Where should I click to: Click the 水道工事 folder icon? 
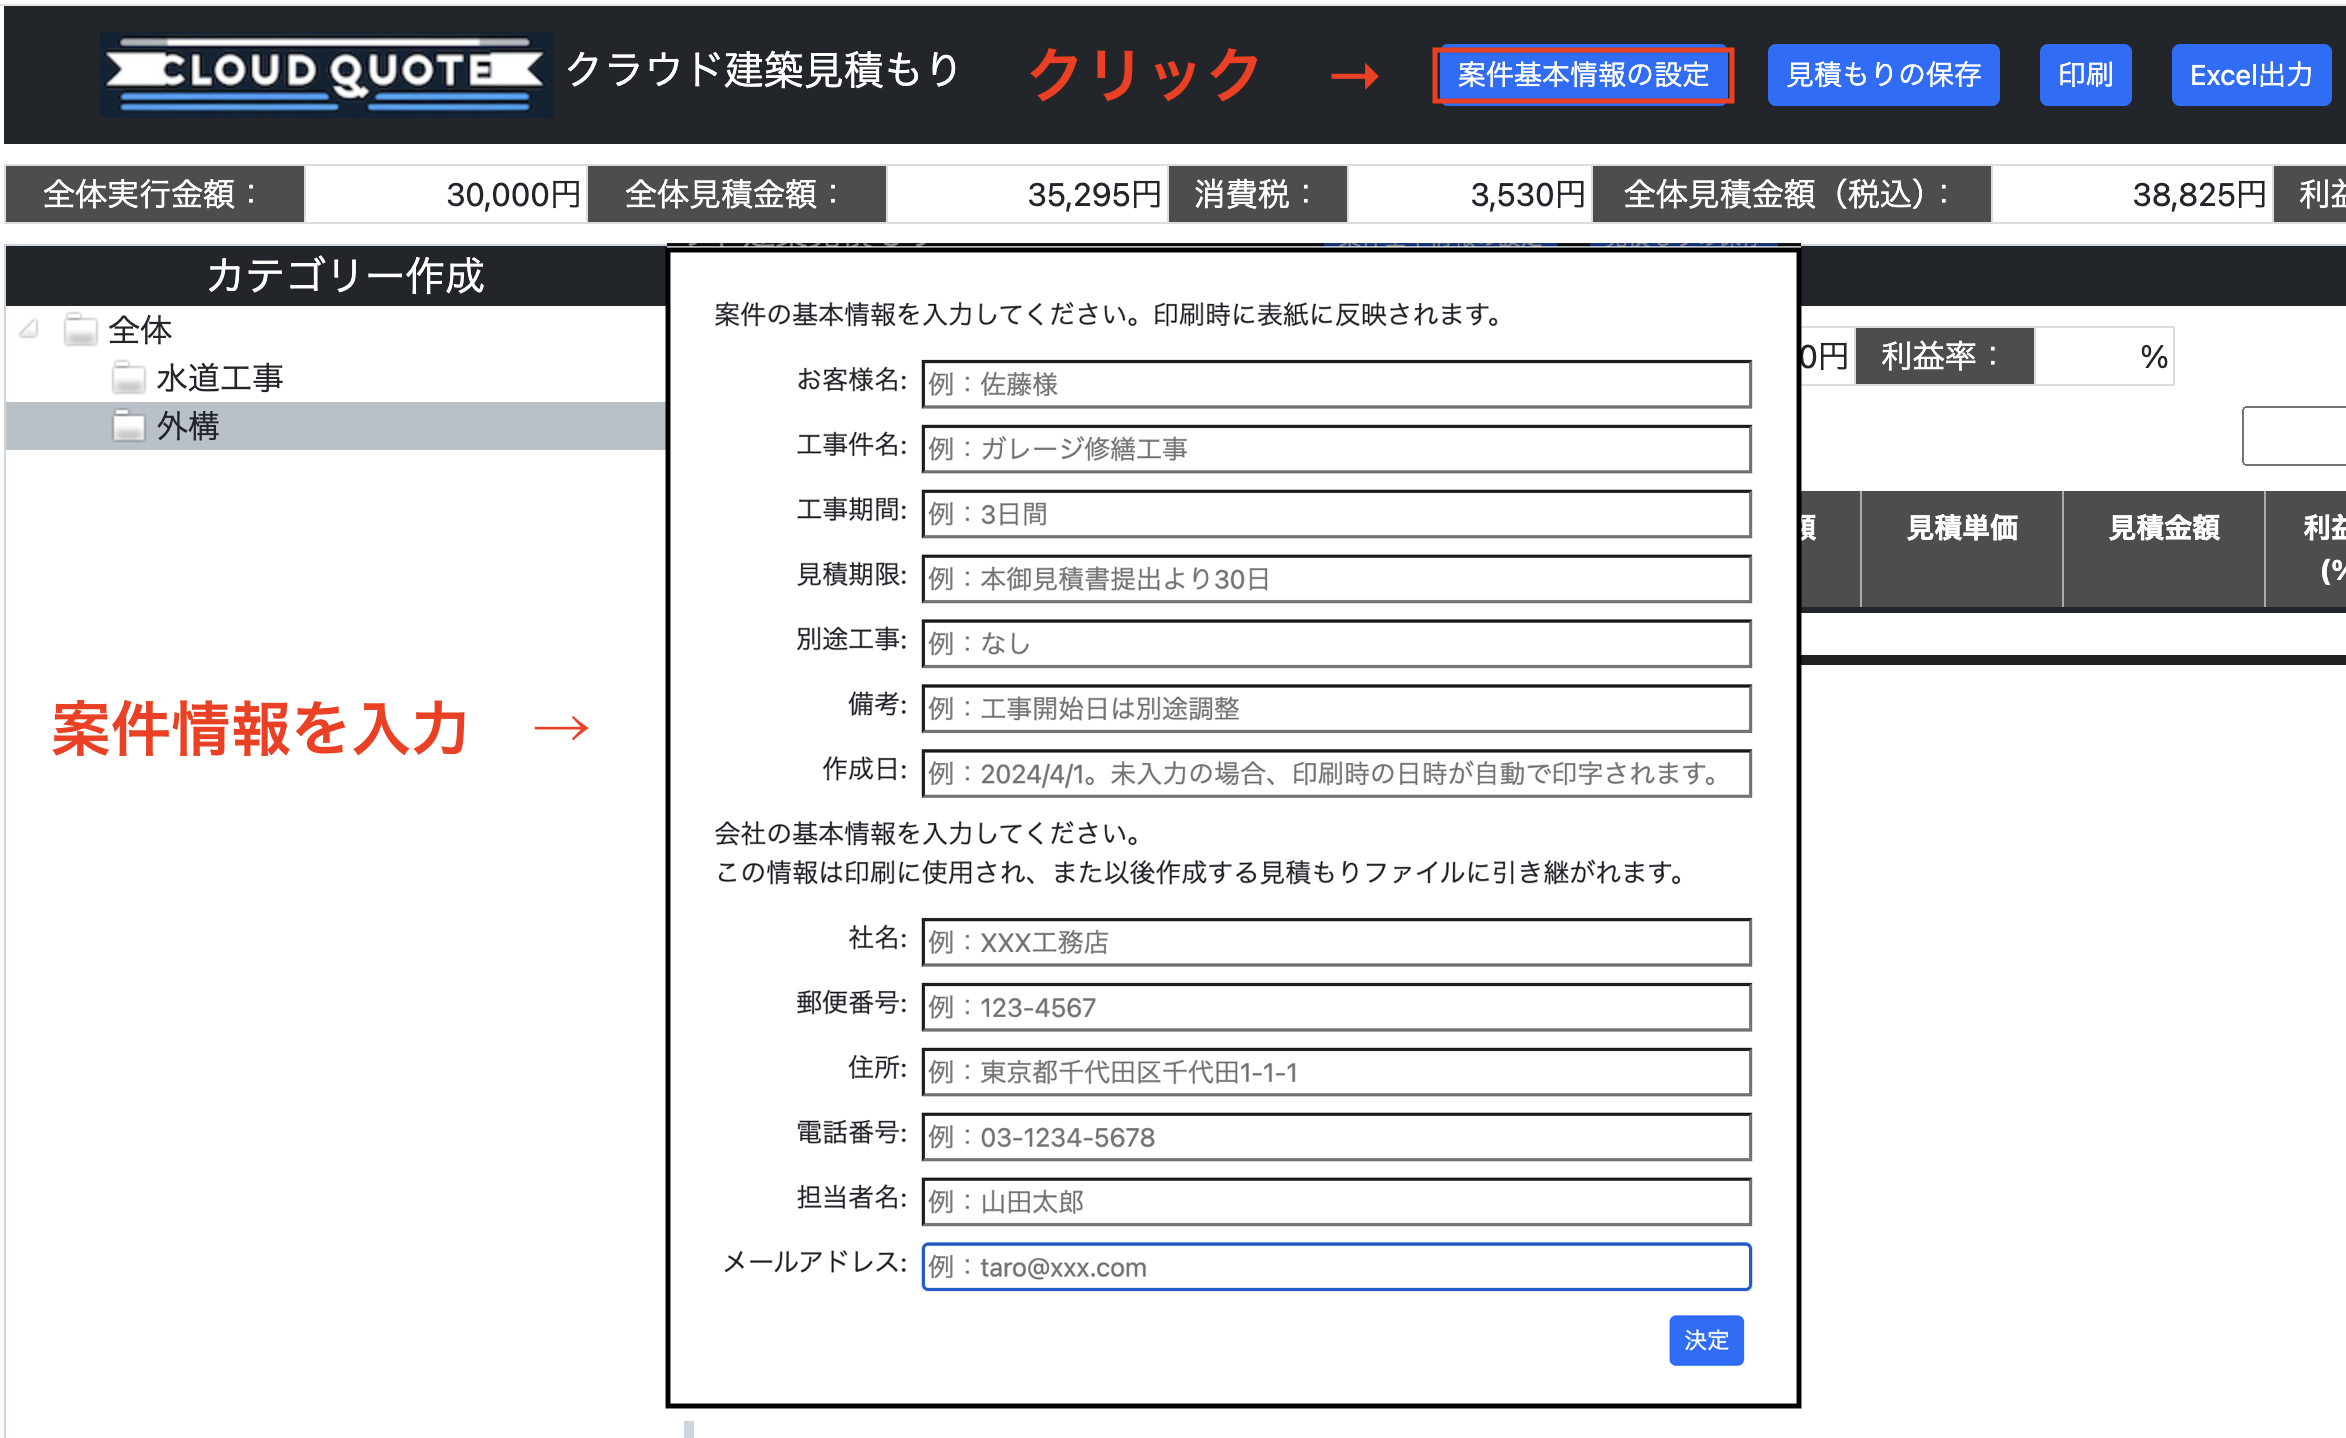point(128,378)
